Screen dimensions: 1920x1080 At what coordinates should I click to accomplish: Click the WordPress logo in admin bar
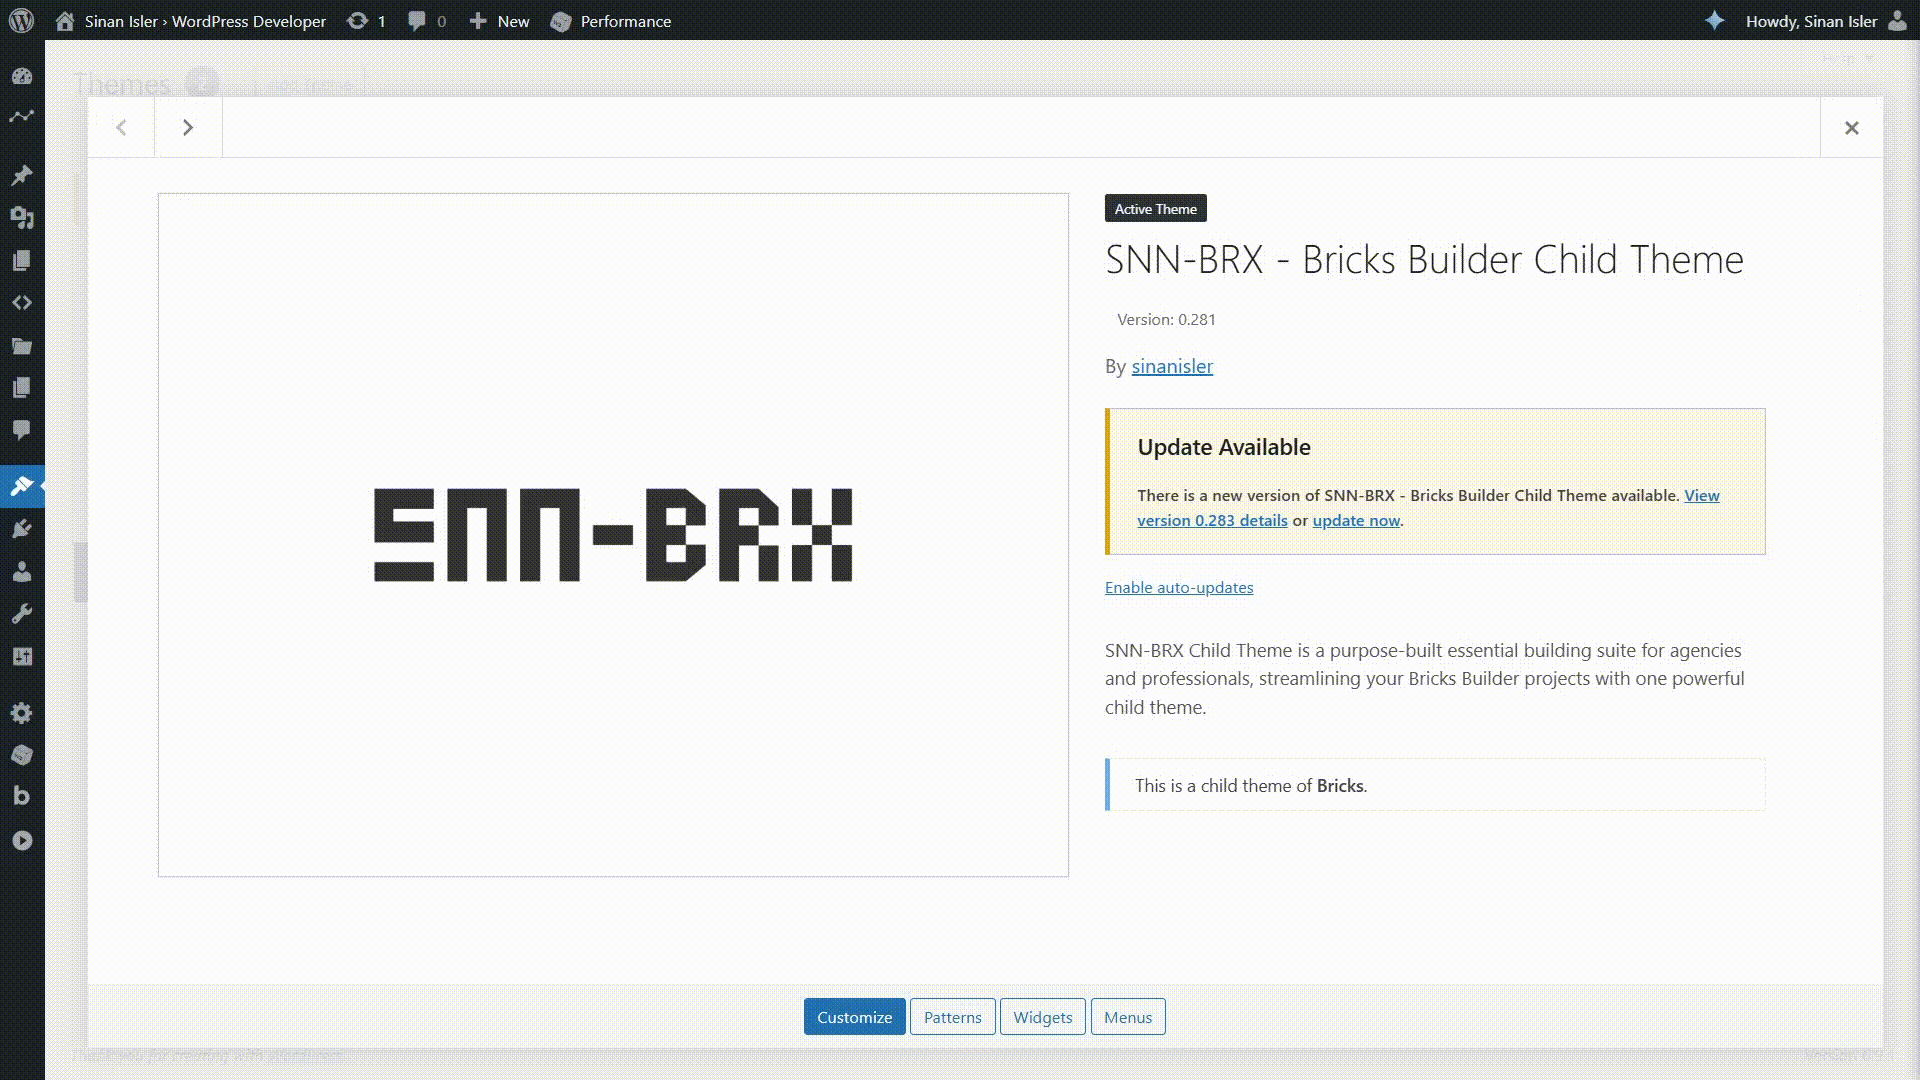21,21
